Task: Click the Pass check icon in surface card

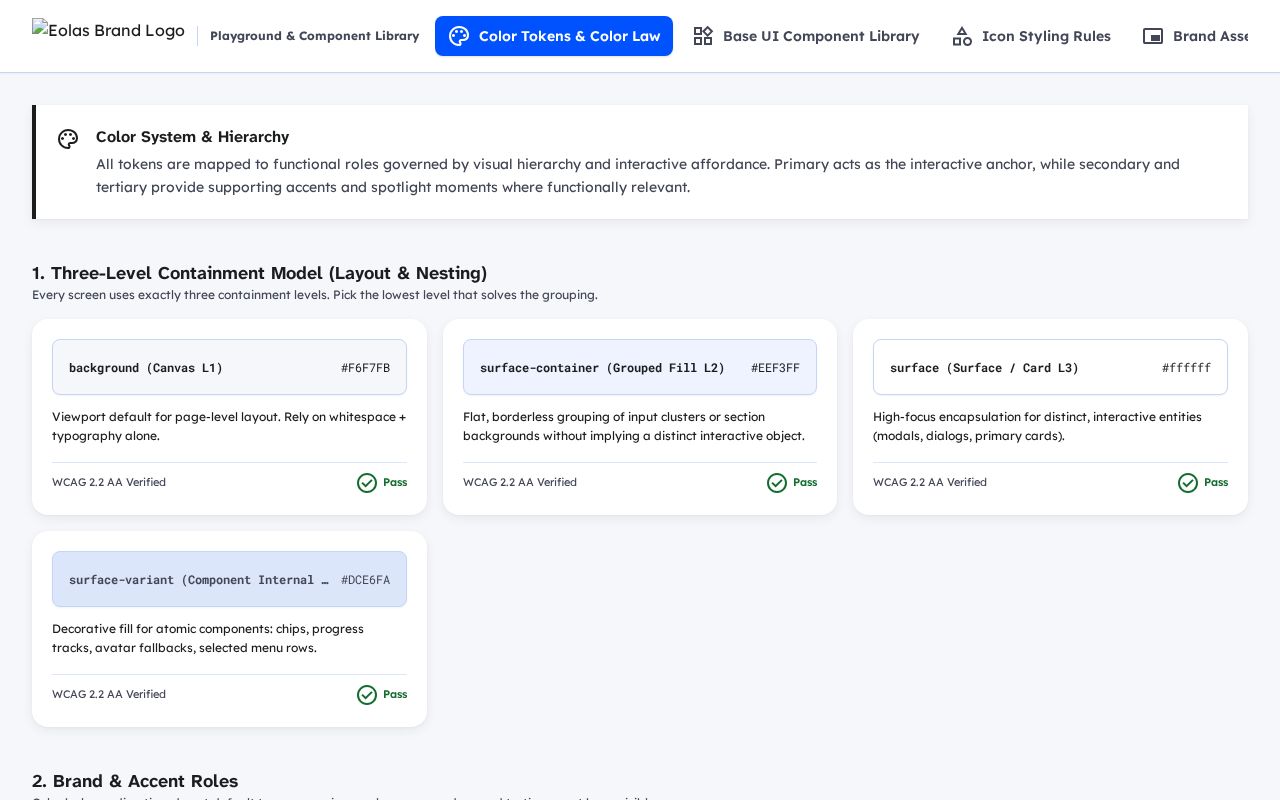Action: 1188,483
